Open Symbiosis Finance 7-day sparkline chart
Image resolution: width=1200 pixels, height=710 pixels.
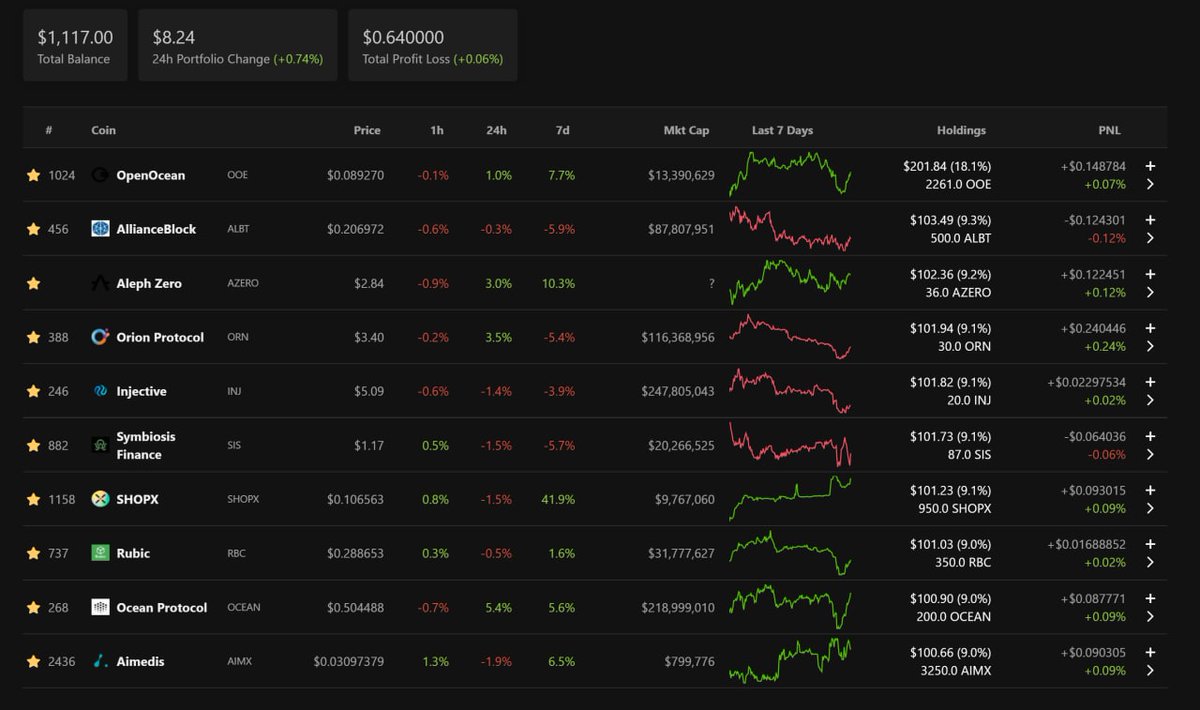click(790, 444)
